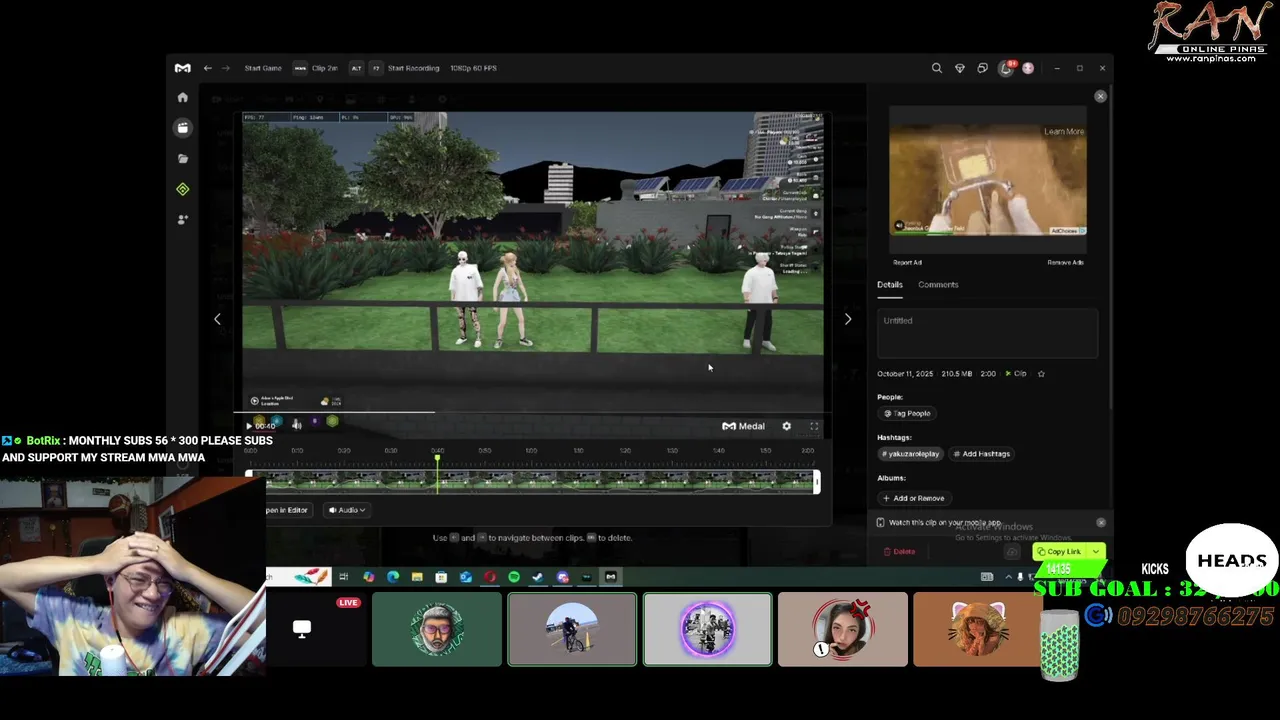The width and height of the screenshot is (1280, 720).
Task: Toggle fullscreen in the video player
Action: (x=814, y=426)
